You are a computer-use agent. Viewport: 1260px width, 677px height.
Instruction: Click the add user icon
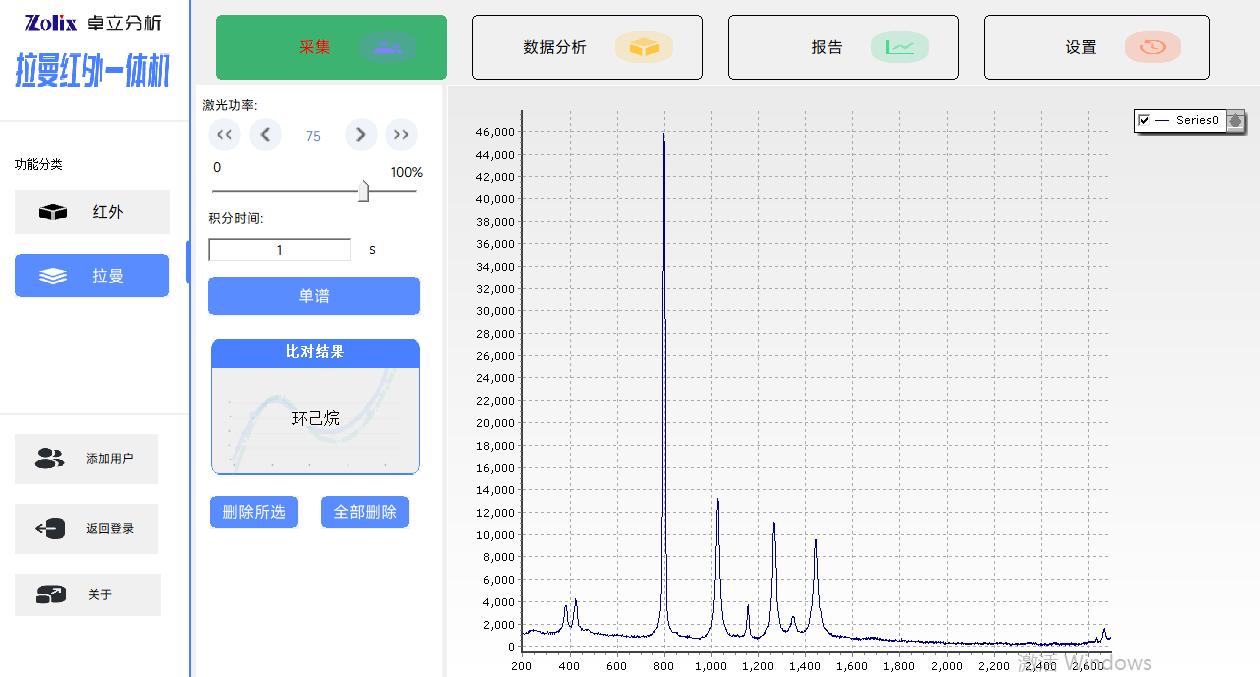(x=49, y=459)
